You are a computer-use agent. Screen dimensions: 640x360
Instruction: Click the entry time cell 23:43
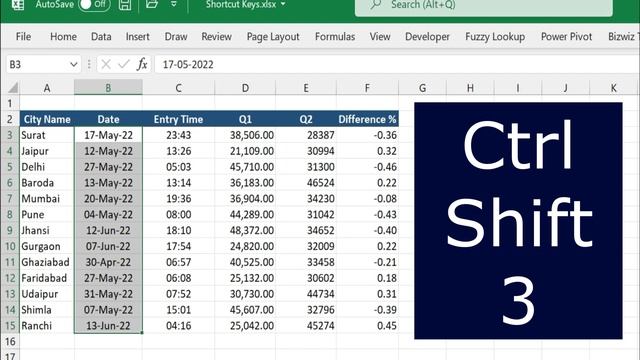click(178, 135)
